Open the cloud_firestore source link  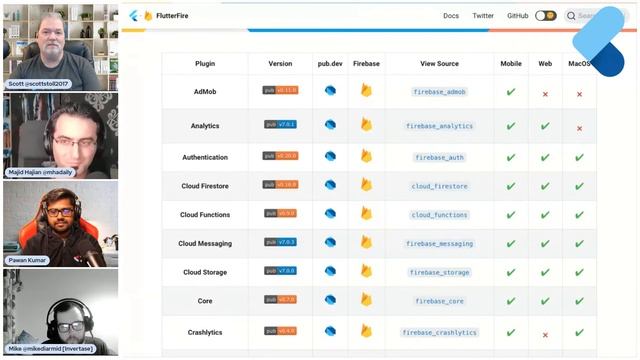point(439,186)
